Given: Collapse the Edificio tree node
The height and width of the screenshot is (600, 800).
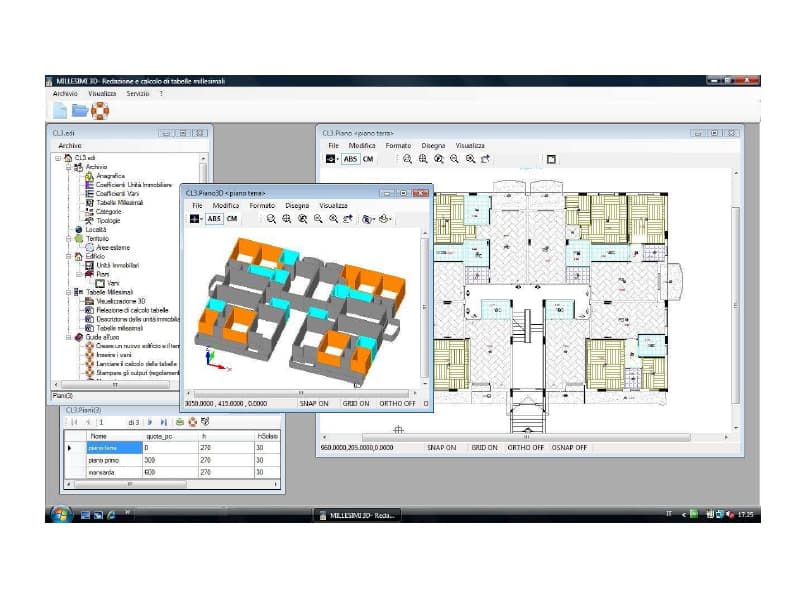Looking at the screenshot, I should (68, 256).
